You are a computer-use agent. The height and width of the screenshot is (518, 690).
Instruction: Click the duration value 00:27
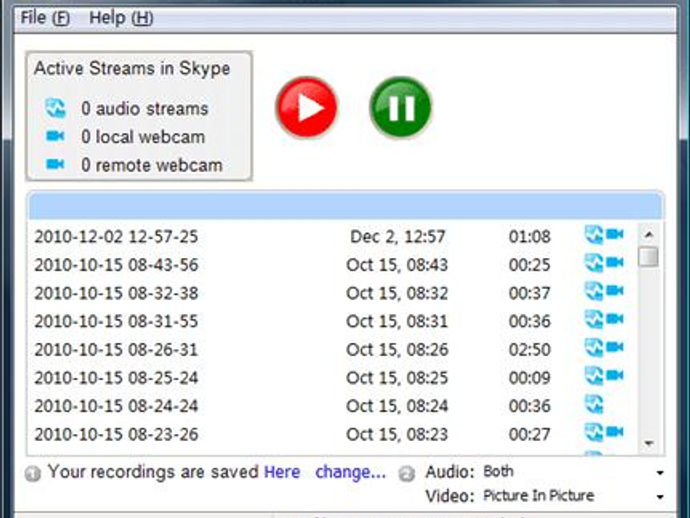click(x=529, y=434)
